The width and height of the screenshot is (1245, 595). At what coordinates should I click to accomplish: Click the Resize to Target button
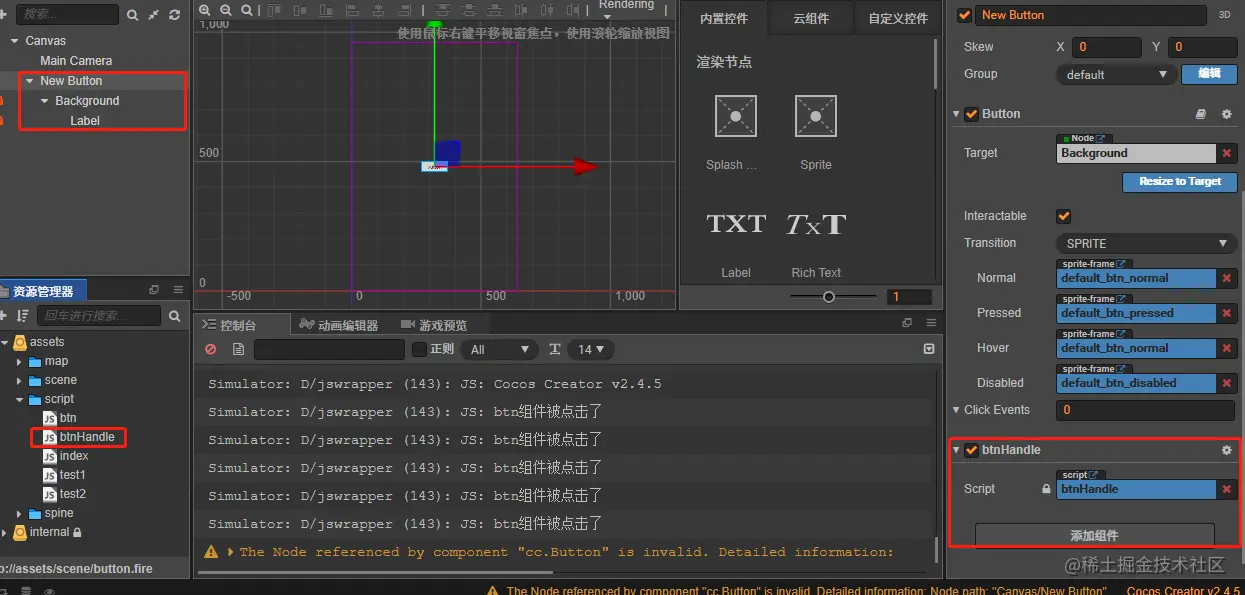click(x=1180, y=182)
